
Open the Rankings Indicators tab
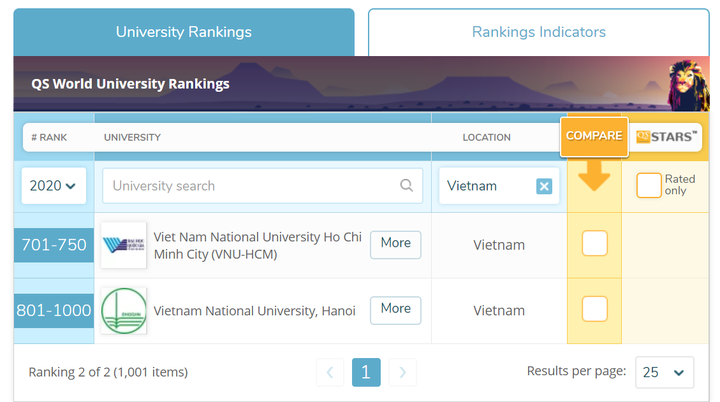click(539, 32)
